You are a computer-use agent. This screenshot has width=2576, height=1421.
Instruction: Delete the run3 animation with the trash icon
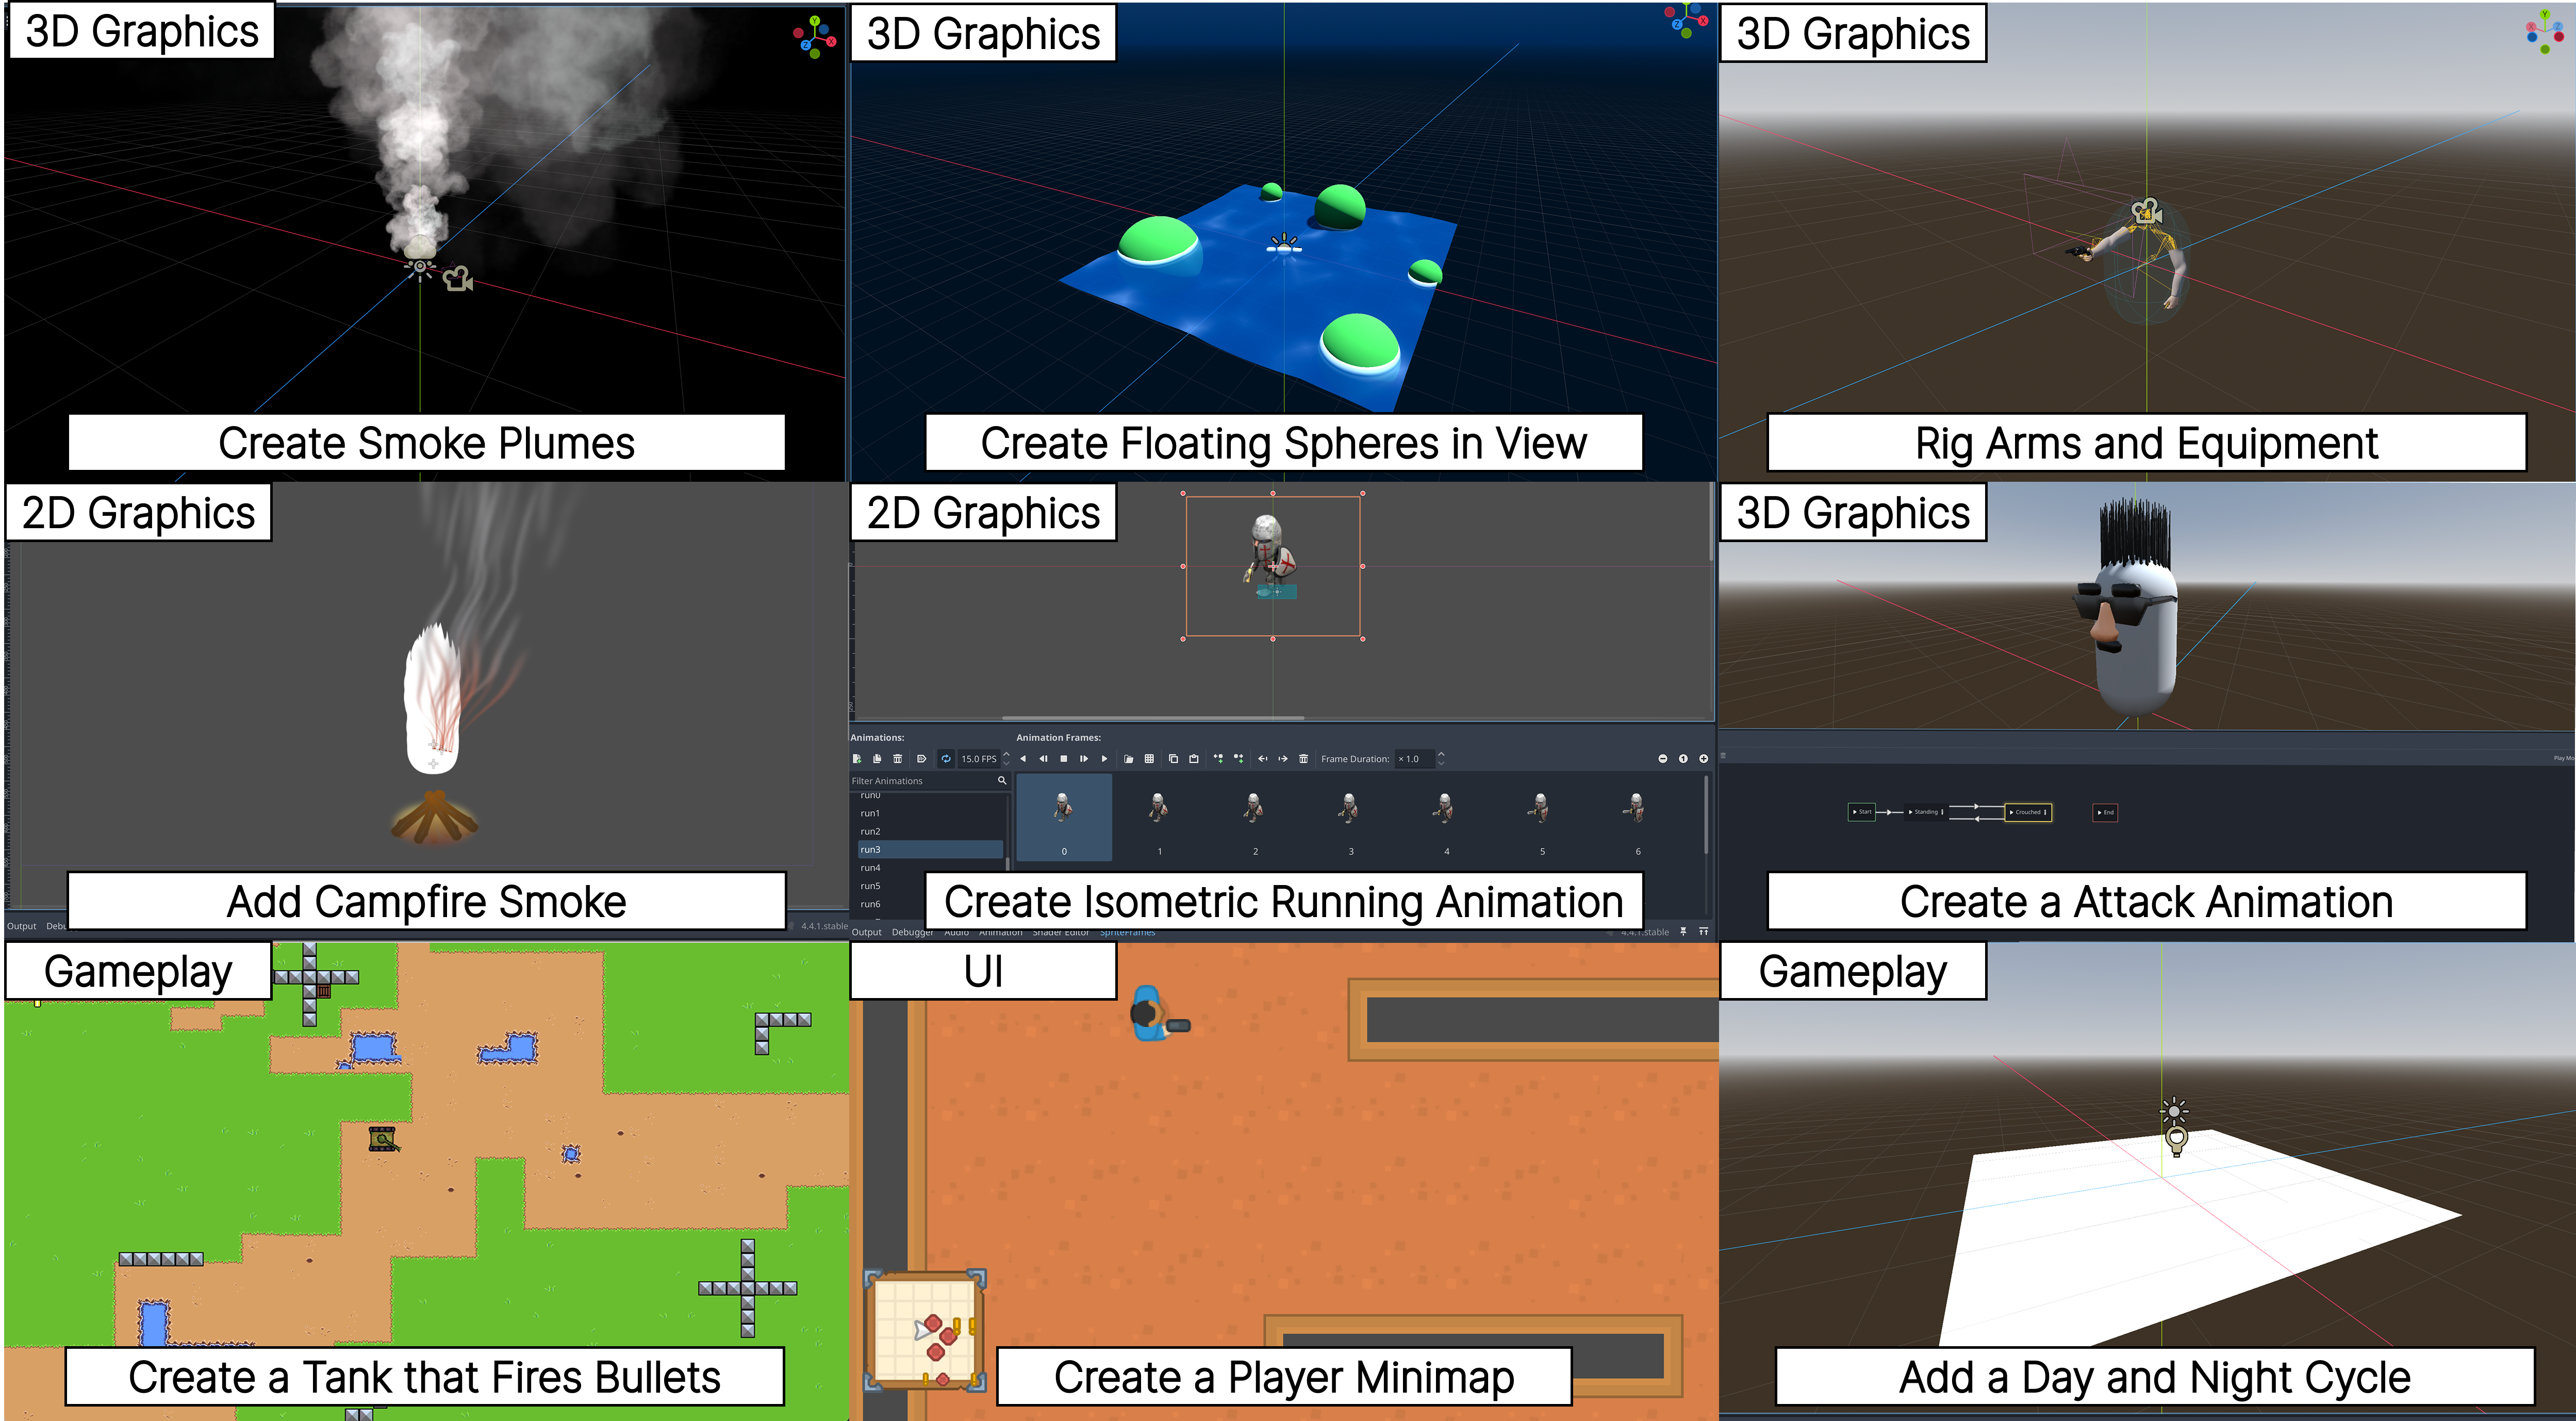[x=898, y=759]
